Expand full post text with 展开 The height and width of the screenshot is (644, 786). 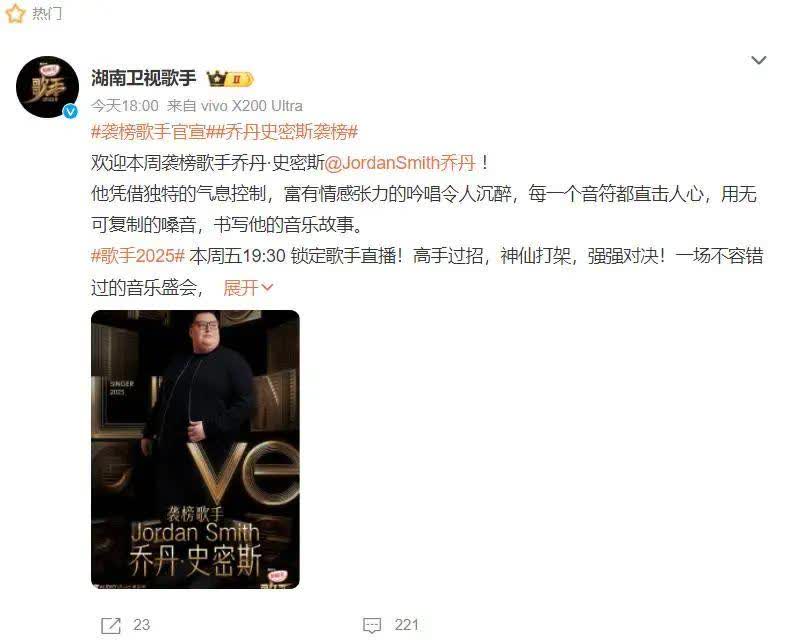[x=241, y=288]
